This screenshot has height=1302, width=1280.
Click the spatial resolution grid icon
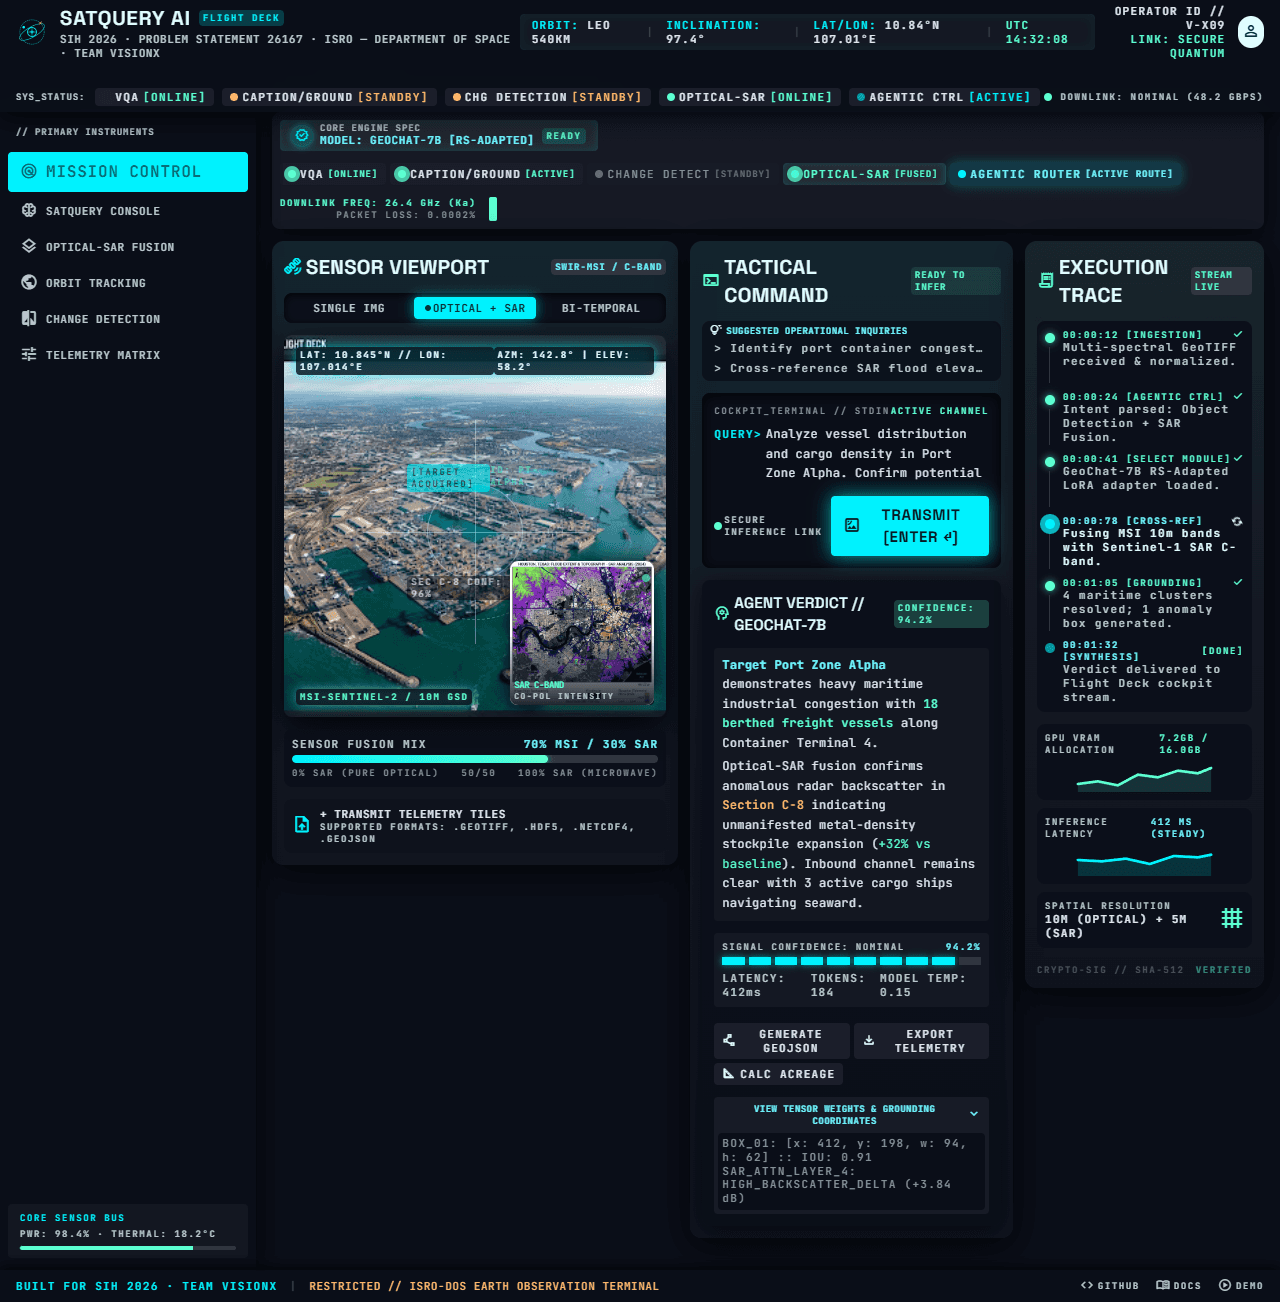1232,918
